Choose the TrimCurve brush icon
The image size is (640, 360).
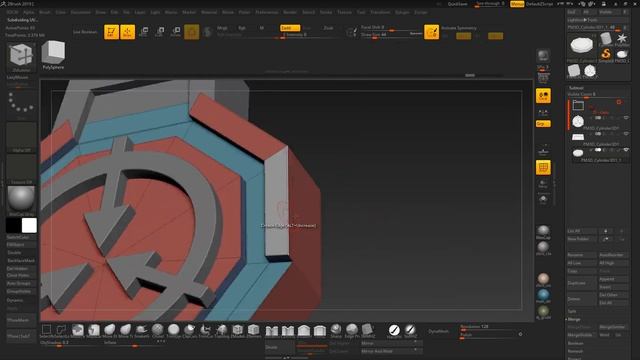point(205,330)
